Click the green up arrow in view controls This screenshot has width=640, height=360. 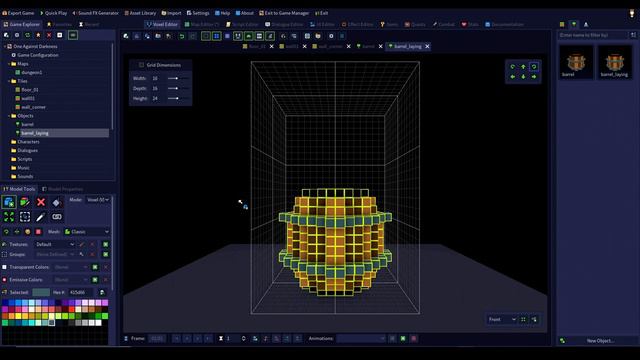point(523,67)
